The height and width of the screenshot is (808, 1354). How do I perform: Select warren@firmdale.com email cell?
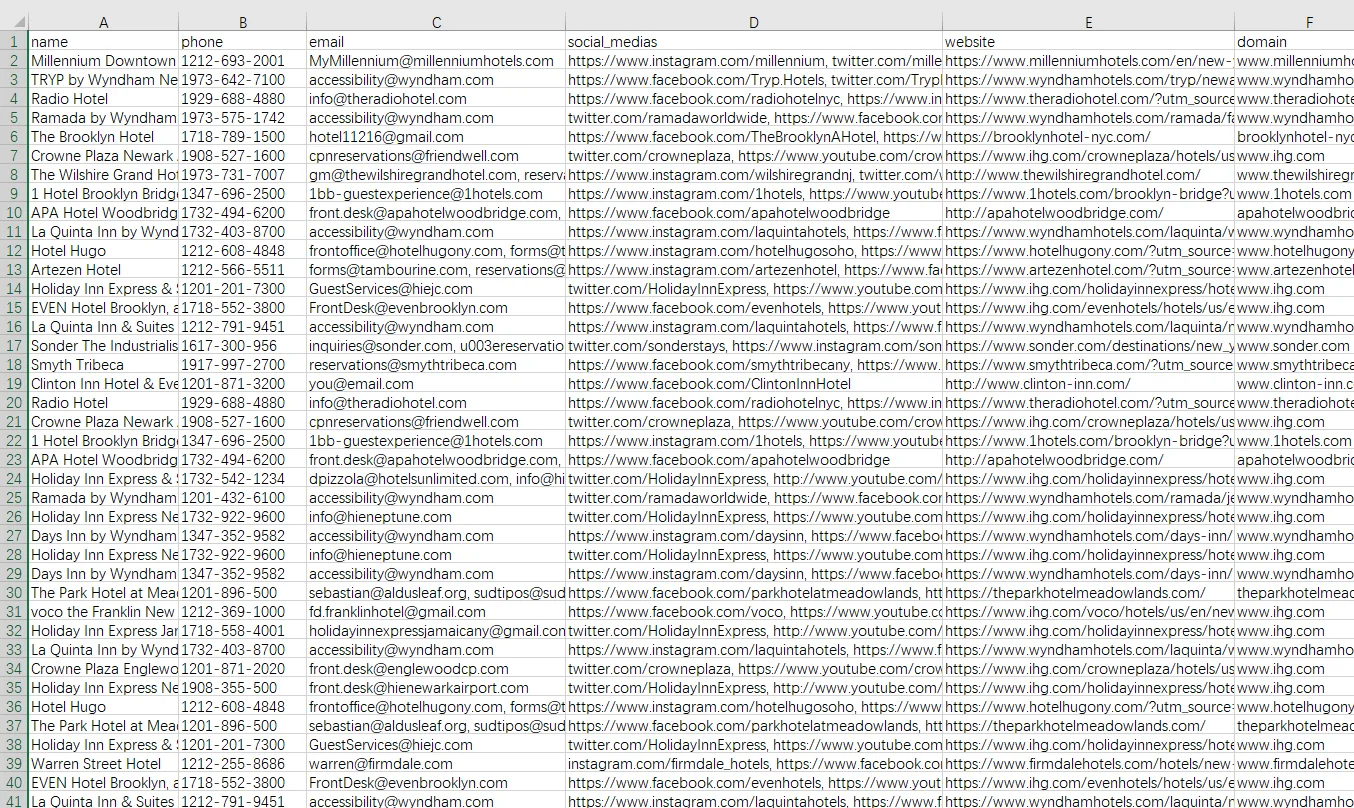coord(436,764)
